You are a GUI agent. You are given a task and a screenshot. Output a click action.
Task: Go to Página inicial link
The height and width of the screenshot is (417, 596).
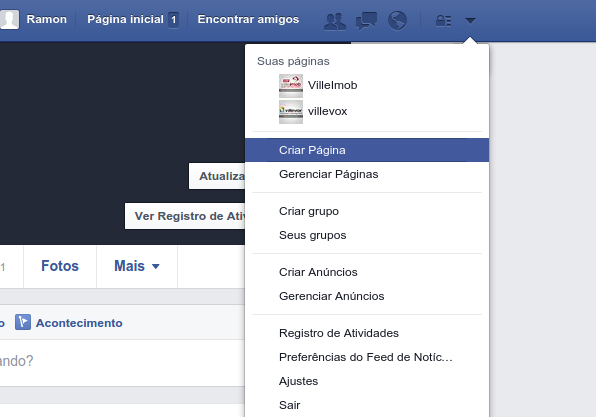(x=125, y=19)
